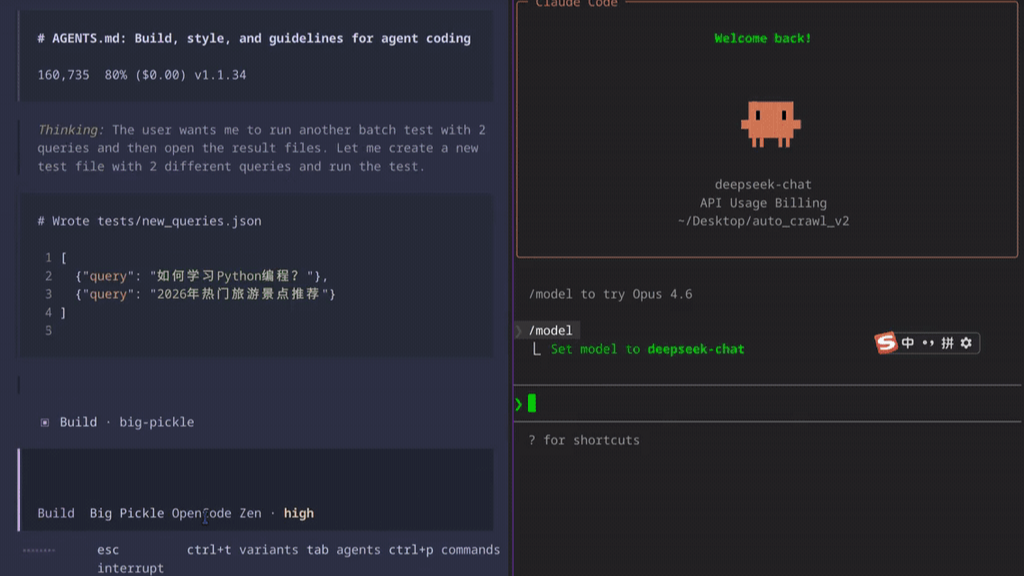Click 'OpenCode Zen' provider label
This screenshot has height=576, width=1024.
[217, 513]
